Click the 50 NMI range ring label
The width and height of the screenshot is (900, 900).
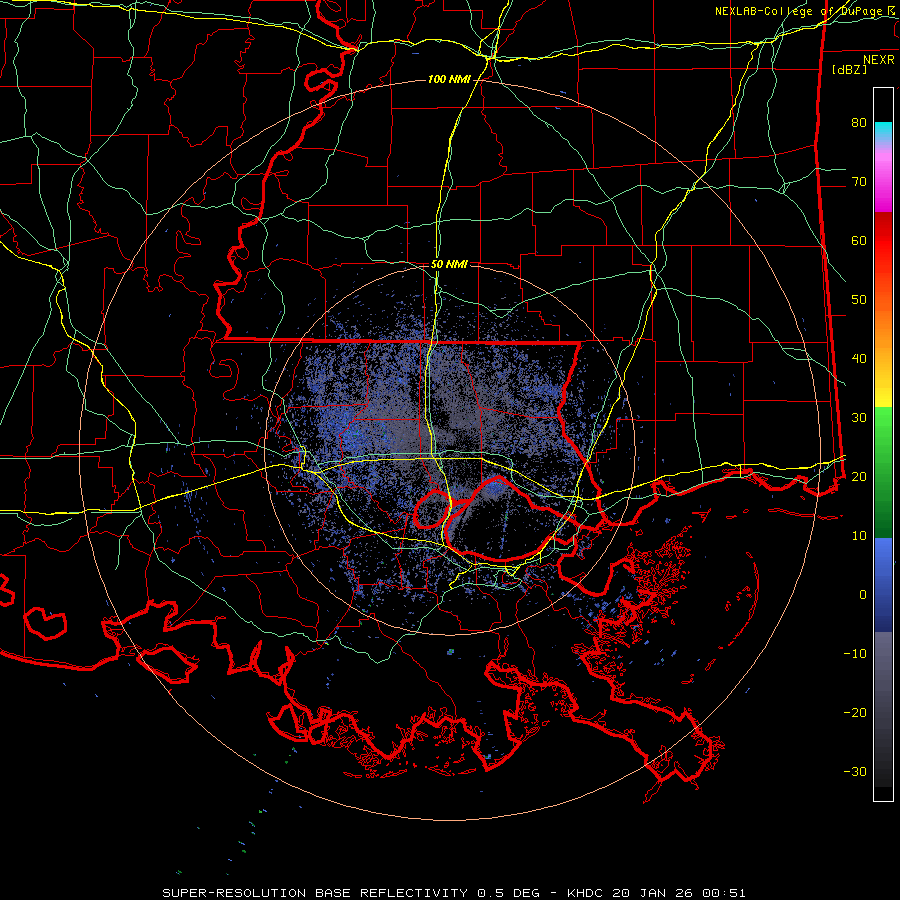(449, 265)
